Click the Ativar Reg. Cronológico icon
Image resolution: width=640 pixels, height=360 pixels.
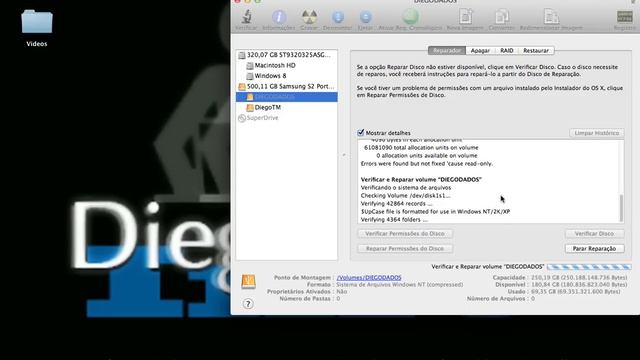410,17
